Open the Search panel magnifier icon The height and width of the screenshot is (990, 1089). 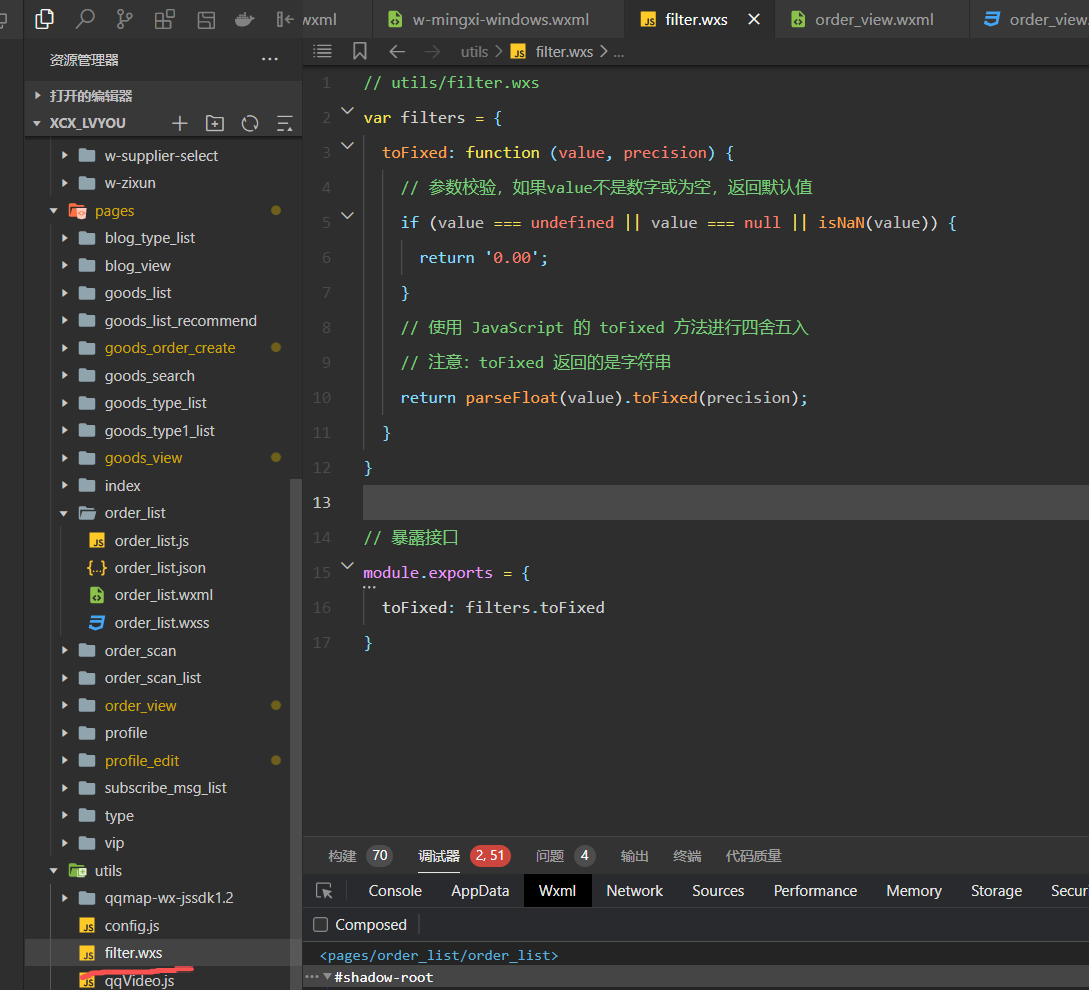pyautogui.click(x=85, y=18)
